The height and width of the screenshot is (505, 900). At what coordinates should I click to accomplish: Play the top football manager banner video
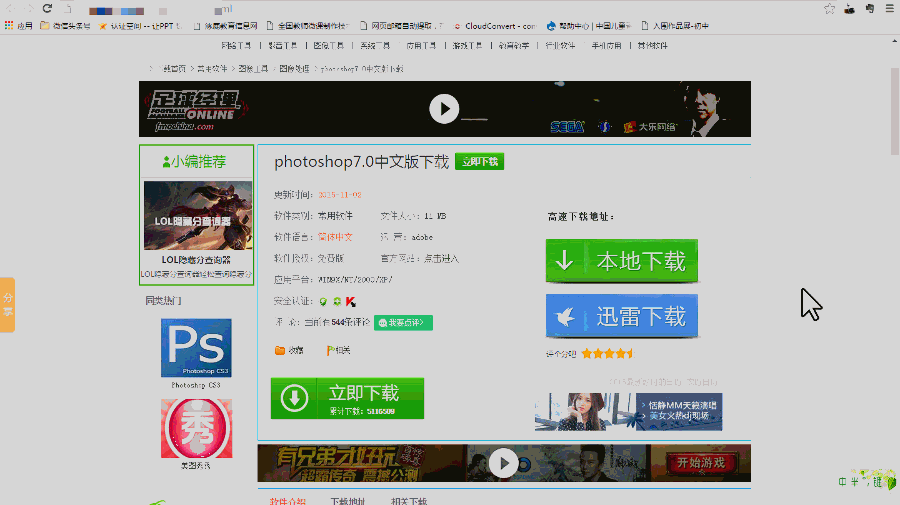click(444, 108)
